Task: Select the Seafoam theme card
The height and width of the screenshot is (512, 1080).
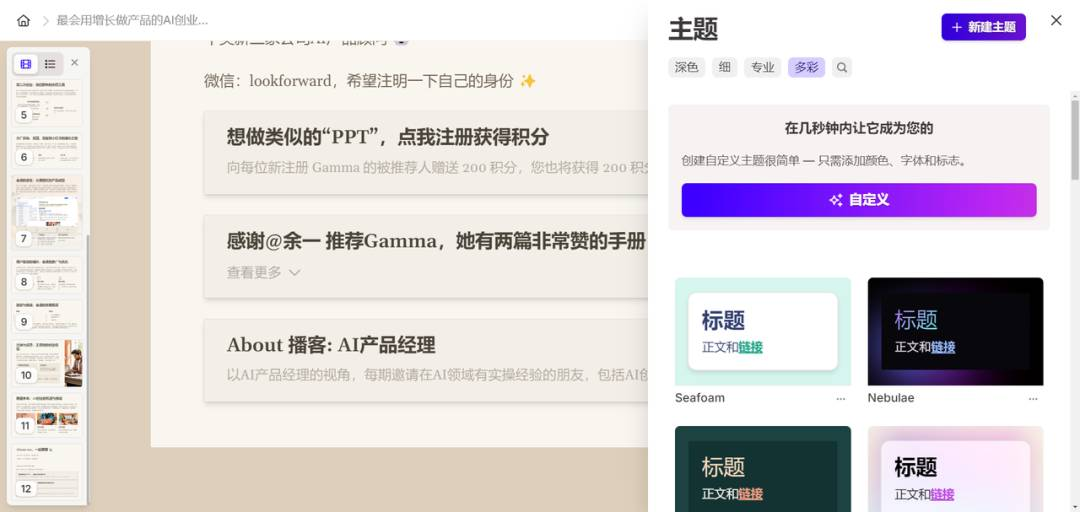Action: click(x=762, y=331)
